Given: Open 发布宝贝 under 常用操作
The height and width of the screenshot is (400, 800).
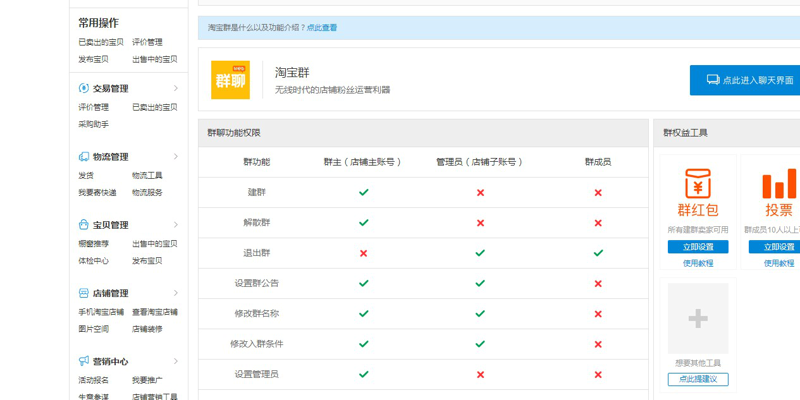Looking at the screenshot, I should 93,59.
